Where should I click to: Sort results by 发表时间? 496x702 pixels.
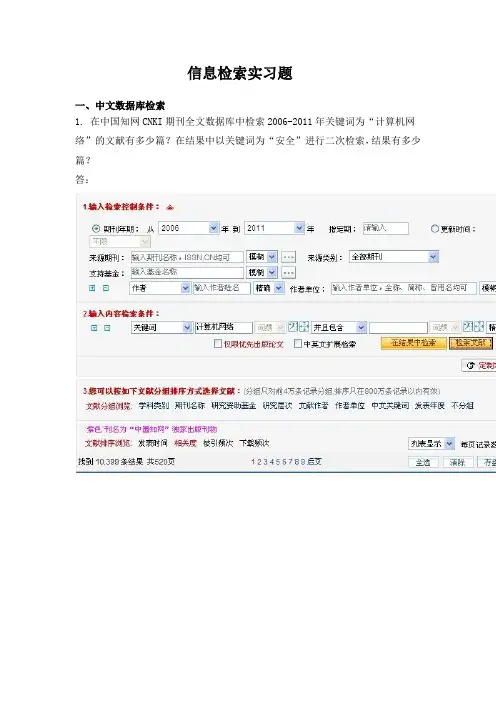coord(153,443)
